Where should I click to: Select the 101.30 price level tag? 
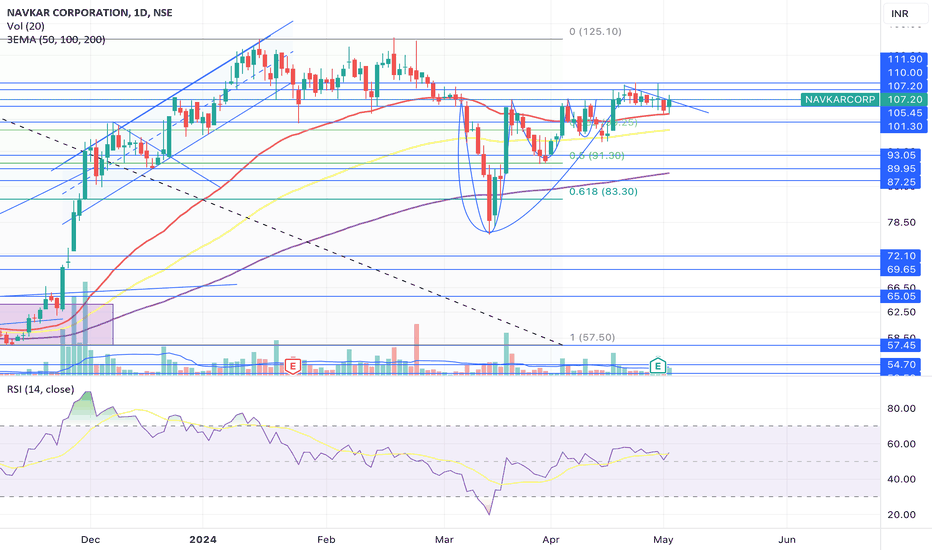[x=904, y=126]
